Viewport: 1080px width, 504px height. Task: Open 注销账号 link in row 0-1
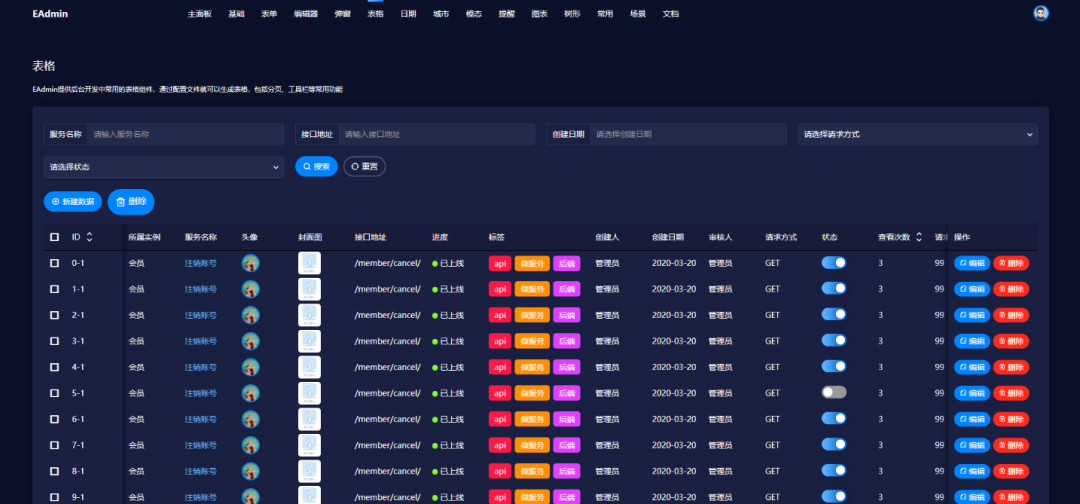(201, 263)
